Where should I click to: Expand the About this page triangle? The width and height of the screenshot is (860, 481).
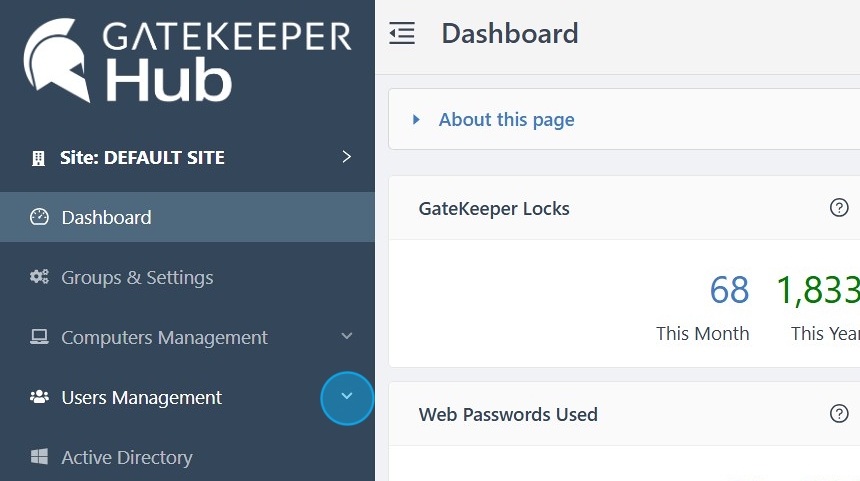416,120
